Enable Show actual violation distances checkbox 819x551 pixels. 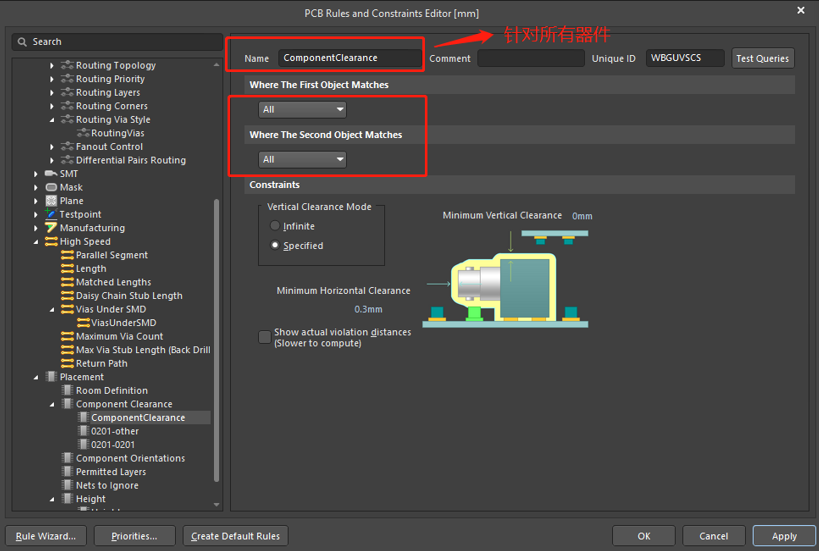(265, 337)
